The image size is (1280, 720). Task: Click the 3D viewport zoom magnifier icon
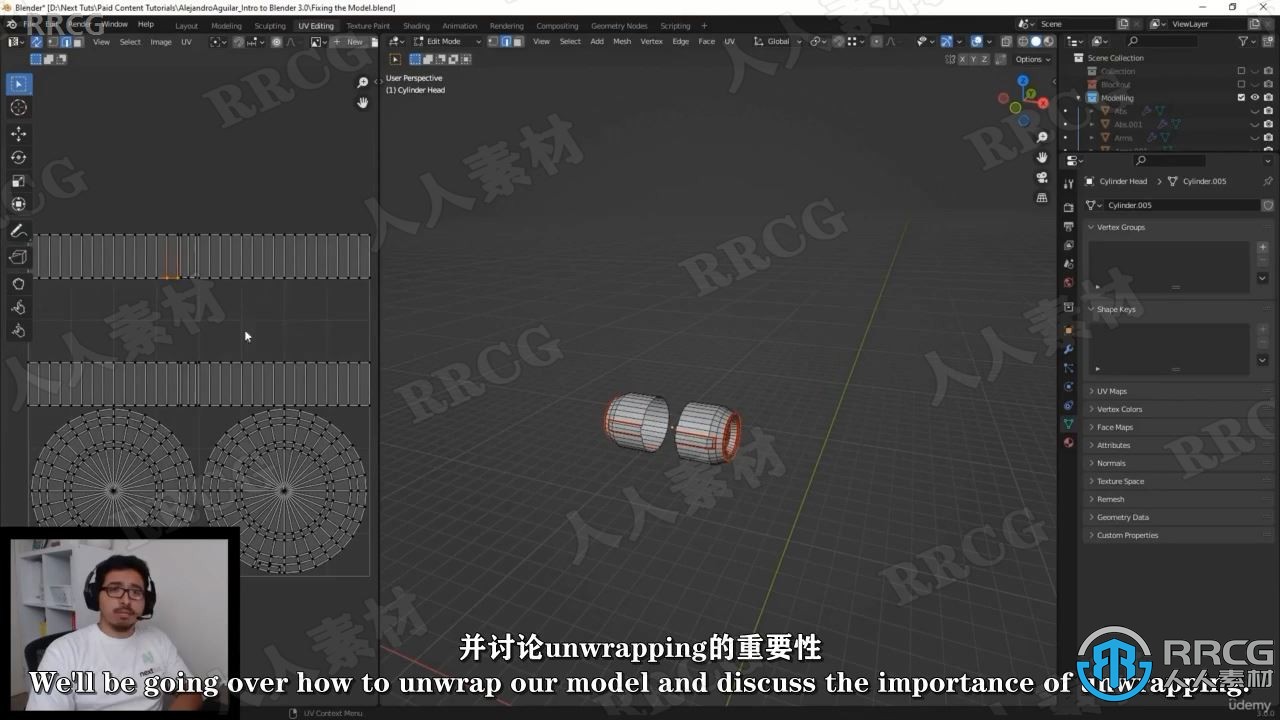[1042, 137]
